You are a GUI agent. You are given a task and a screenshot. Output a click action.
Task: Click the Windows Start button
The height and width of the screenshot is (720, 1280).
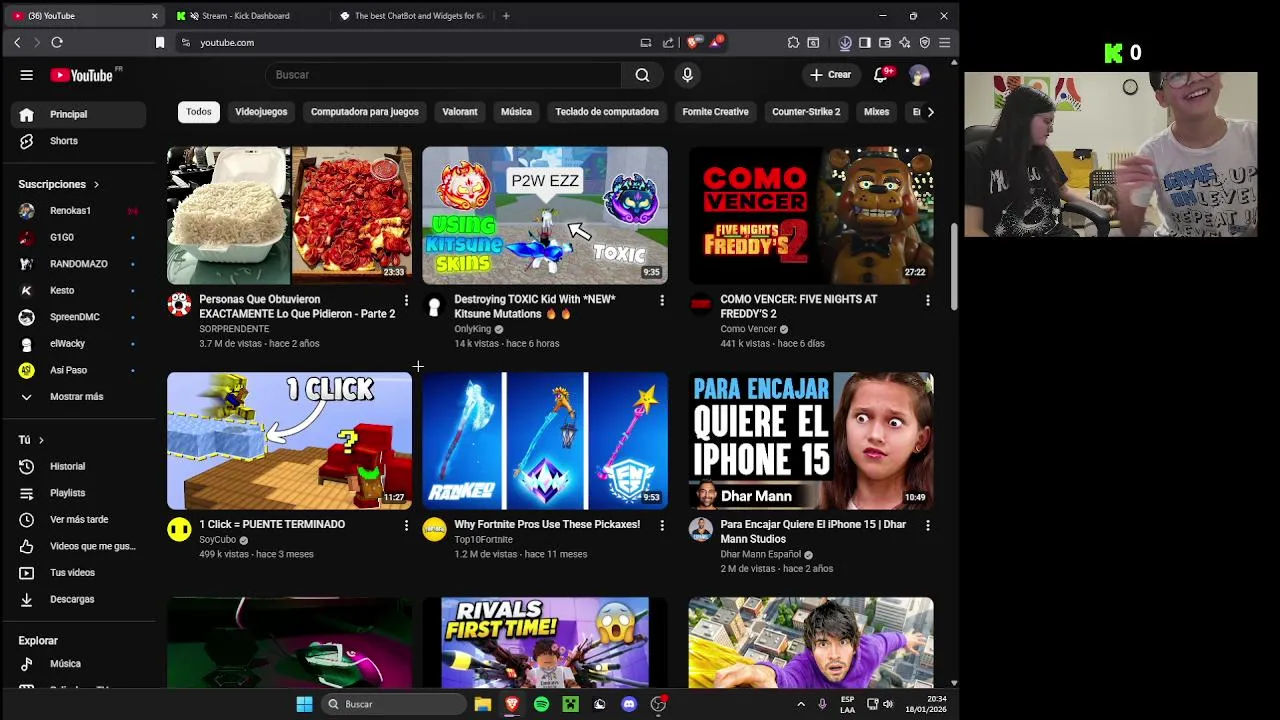click(x=304, y=704)
